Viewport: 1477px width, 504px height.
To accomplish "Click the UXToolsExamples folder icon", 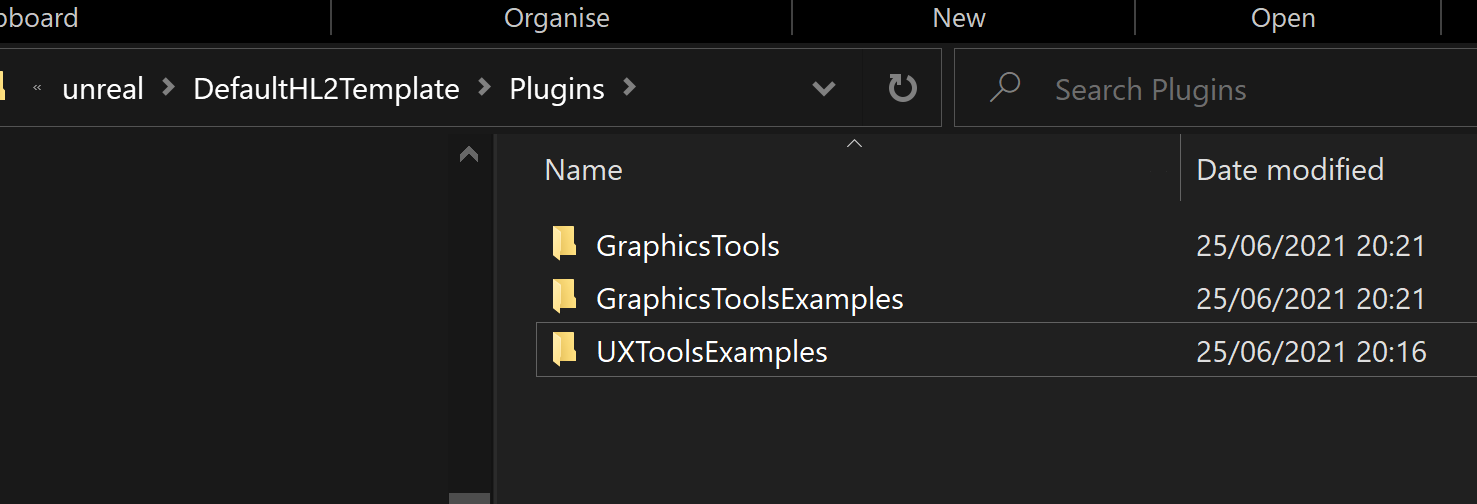I will point(564,351).
